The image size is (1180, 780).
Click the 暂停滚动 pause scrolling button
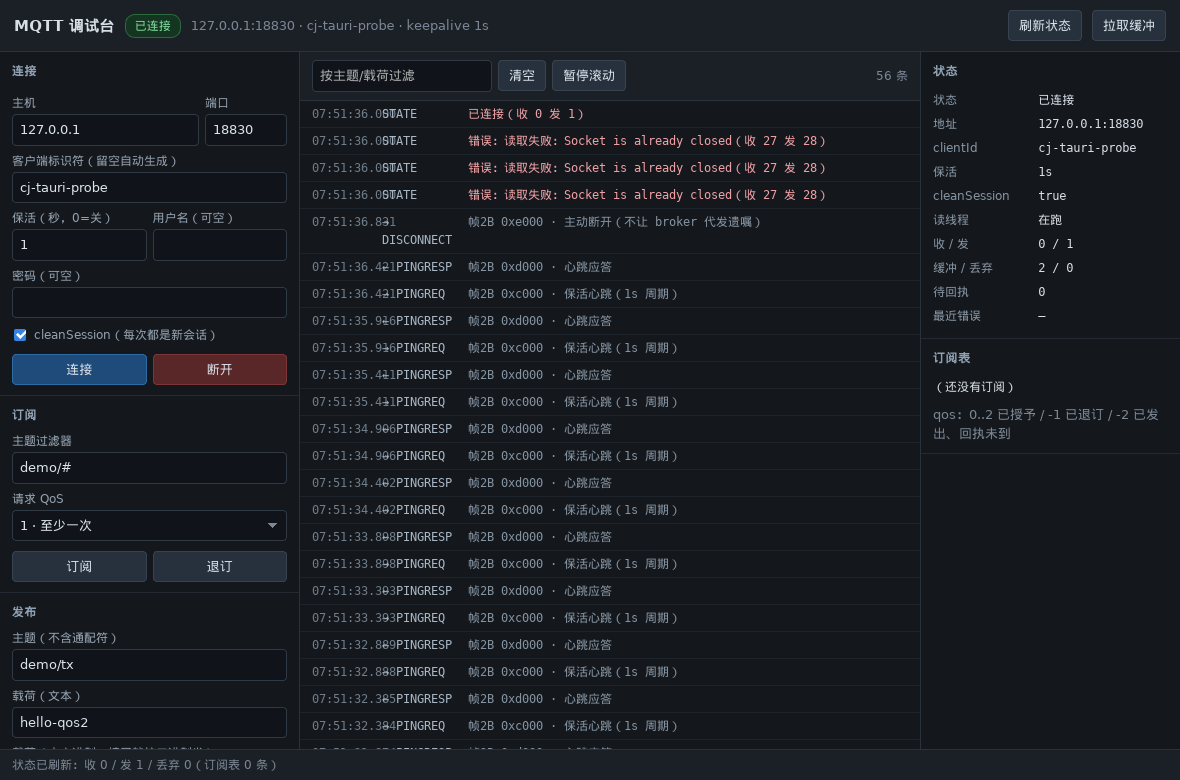tap(588, 75)
